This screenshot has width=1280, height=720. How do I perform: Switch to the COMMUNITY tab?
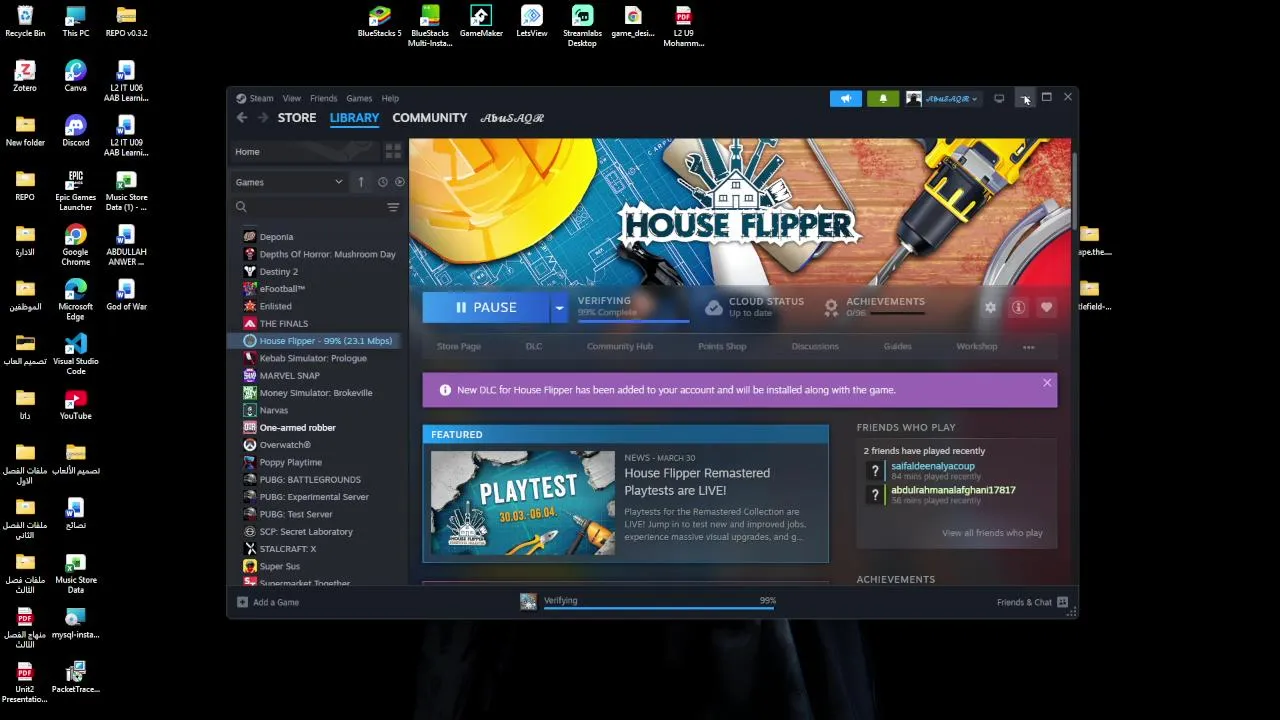click(x=430, y=118)
